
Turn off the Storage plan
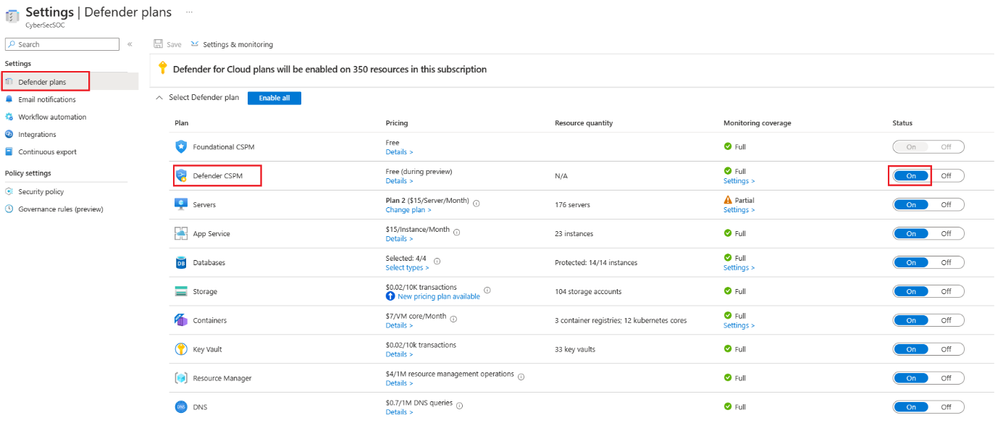[x=946, y=292]
